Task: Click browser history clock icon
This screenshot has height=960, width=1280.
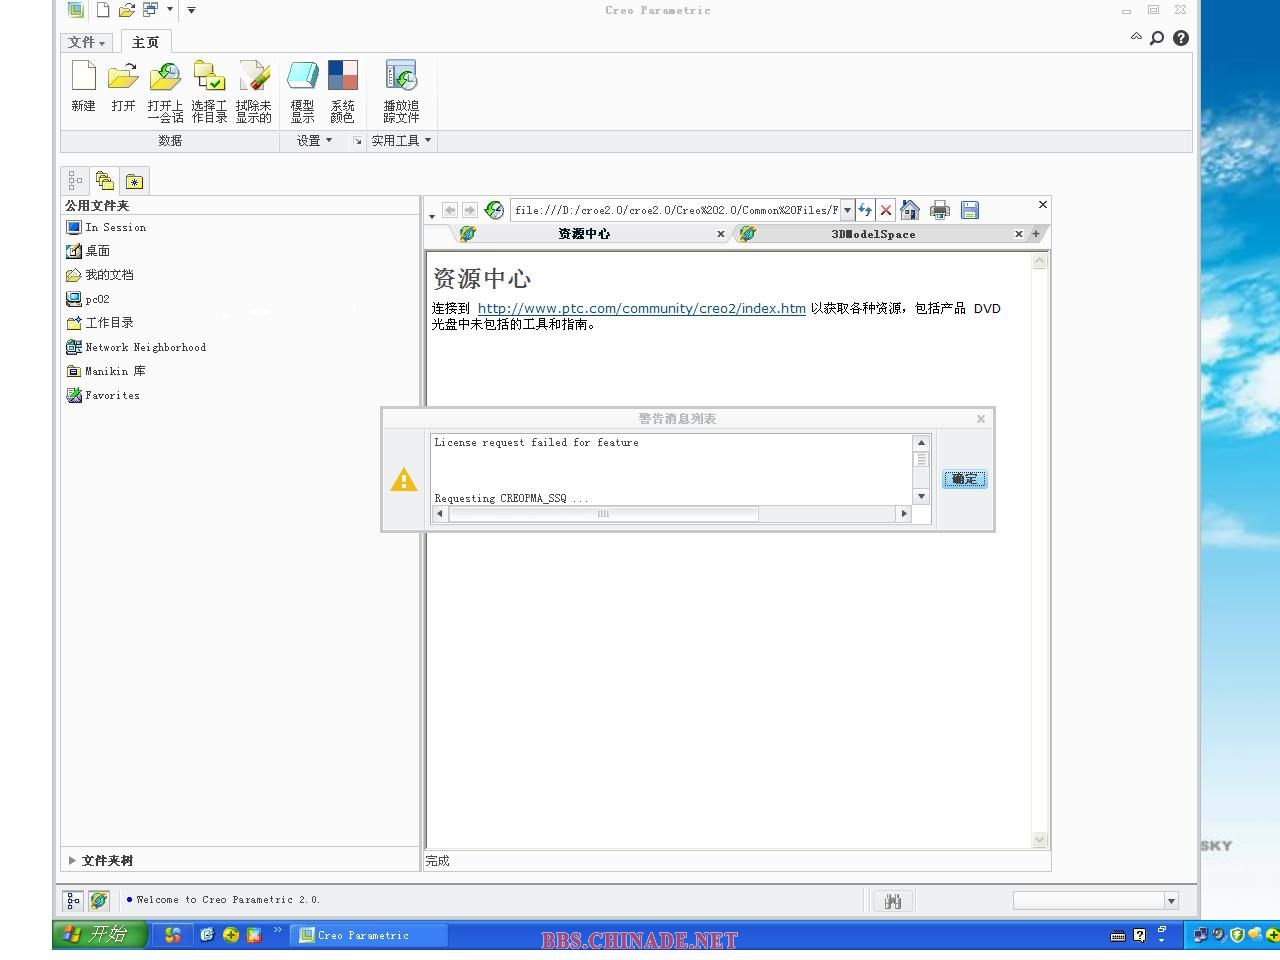Action: coord(494,210)
